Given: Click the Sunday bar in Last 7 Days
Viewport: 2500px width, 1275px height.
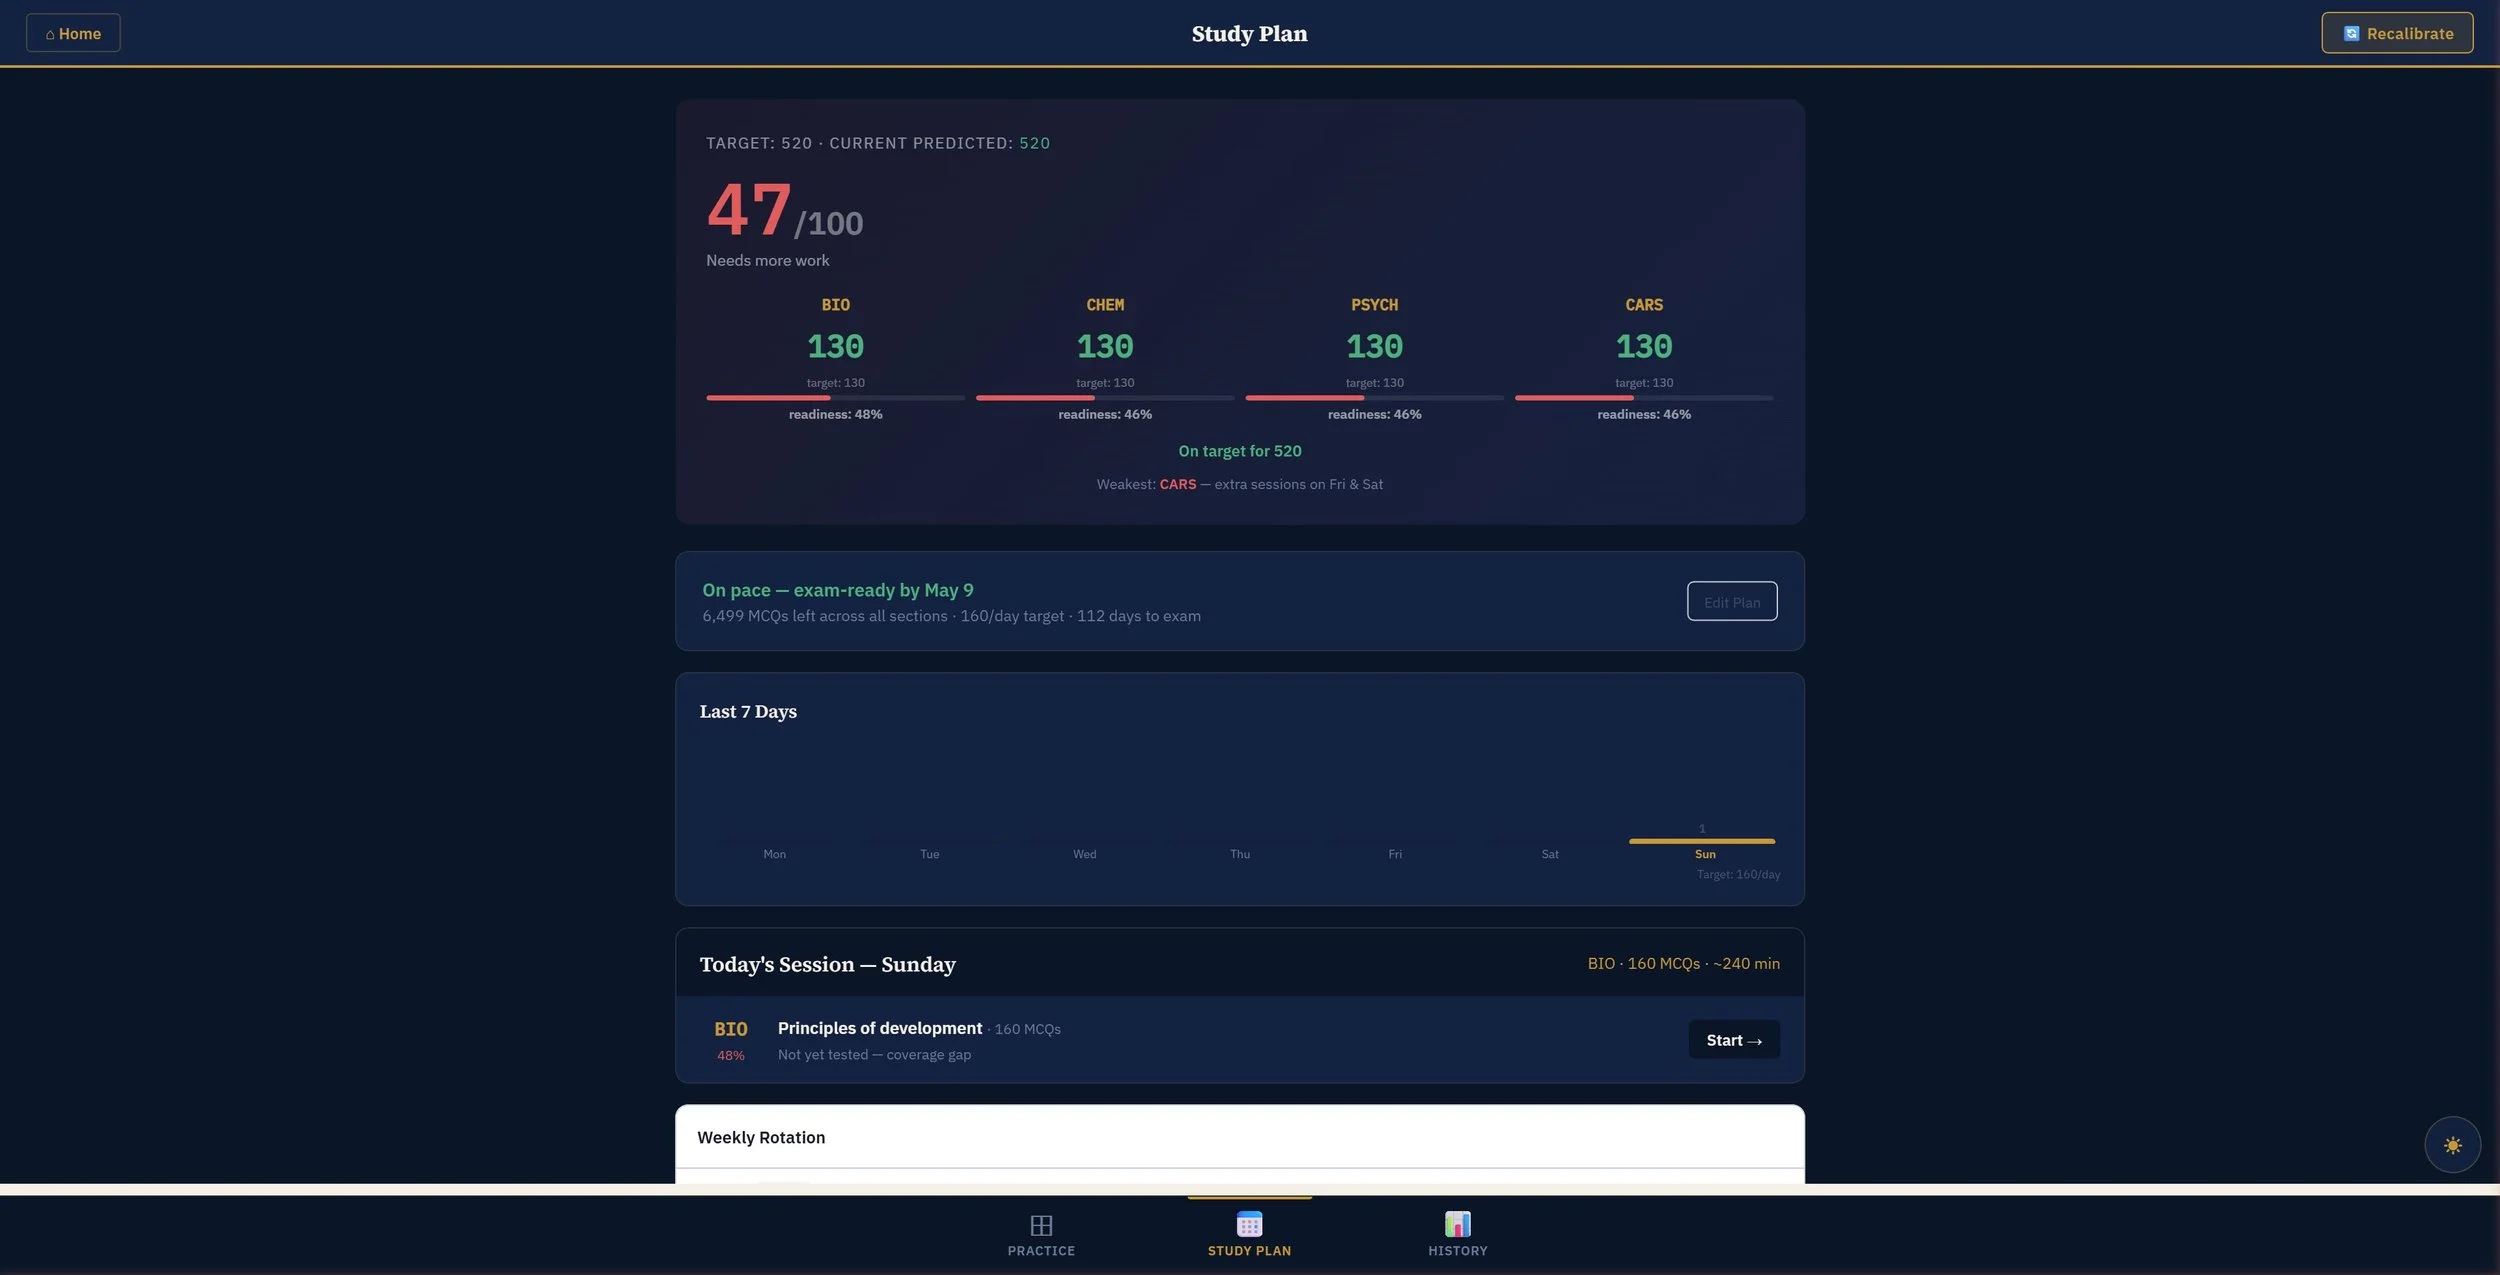Looking at the screenshot, I should [1701, 841].
